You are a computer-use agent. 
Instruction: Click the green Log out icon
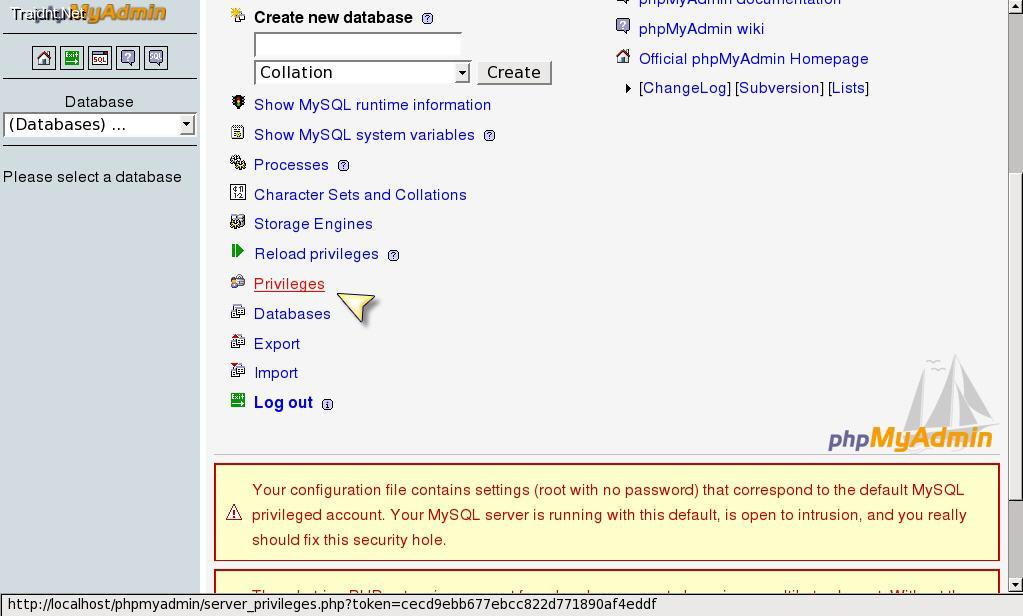click(237, 400)
